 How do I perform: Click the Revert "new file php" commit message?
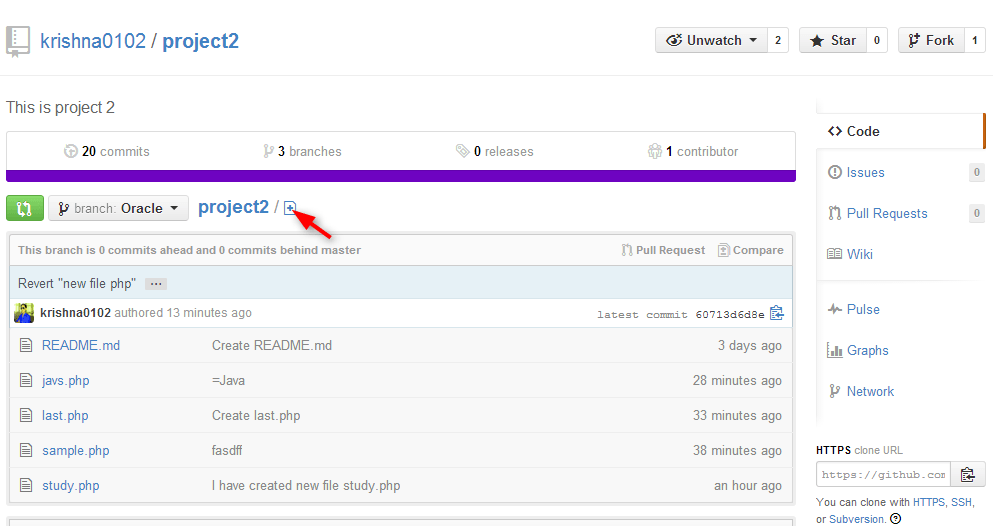coord(77,284)
